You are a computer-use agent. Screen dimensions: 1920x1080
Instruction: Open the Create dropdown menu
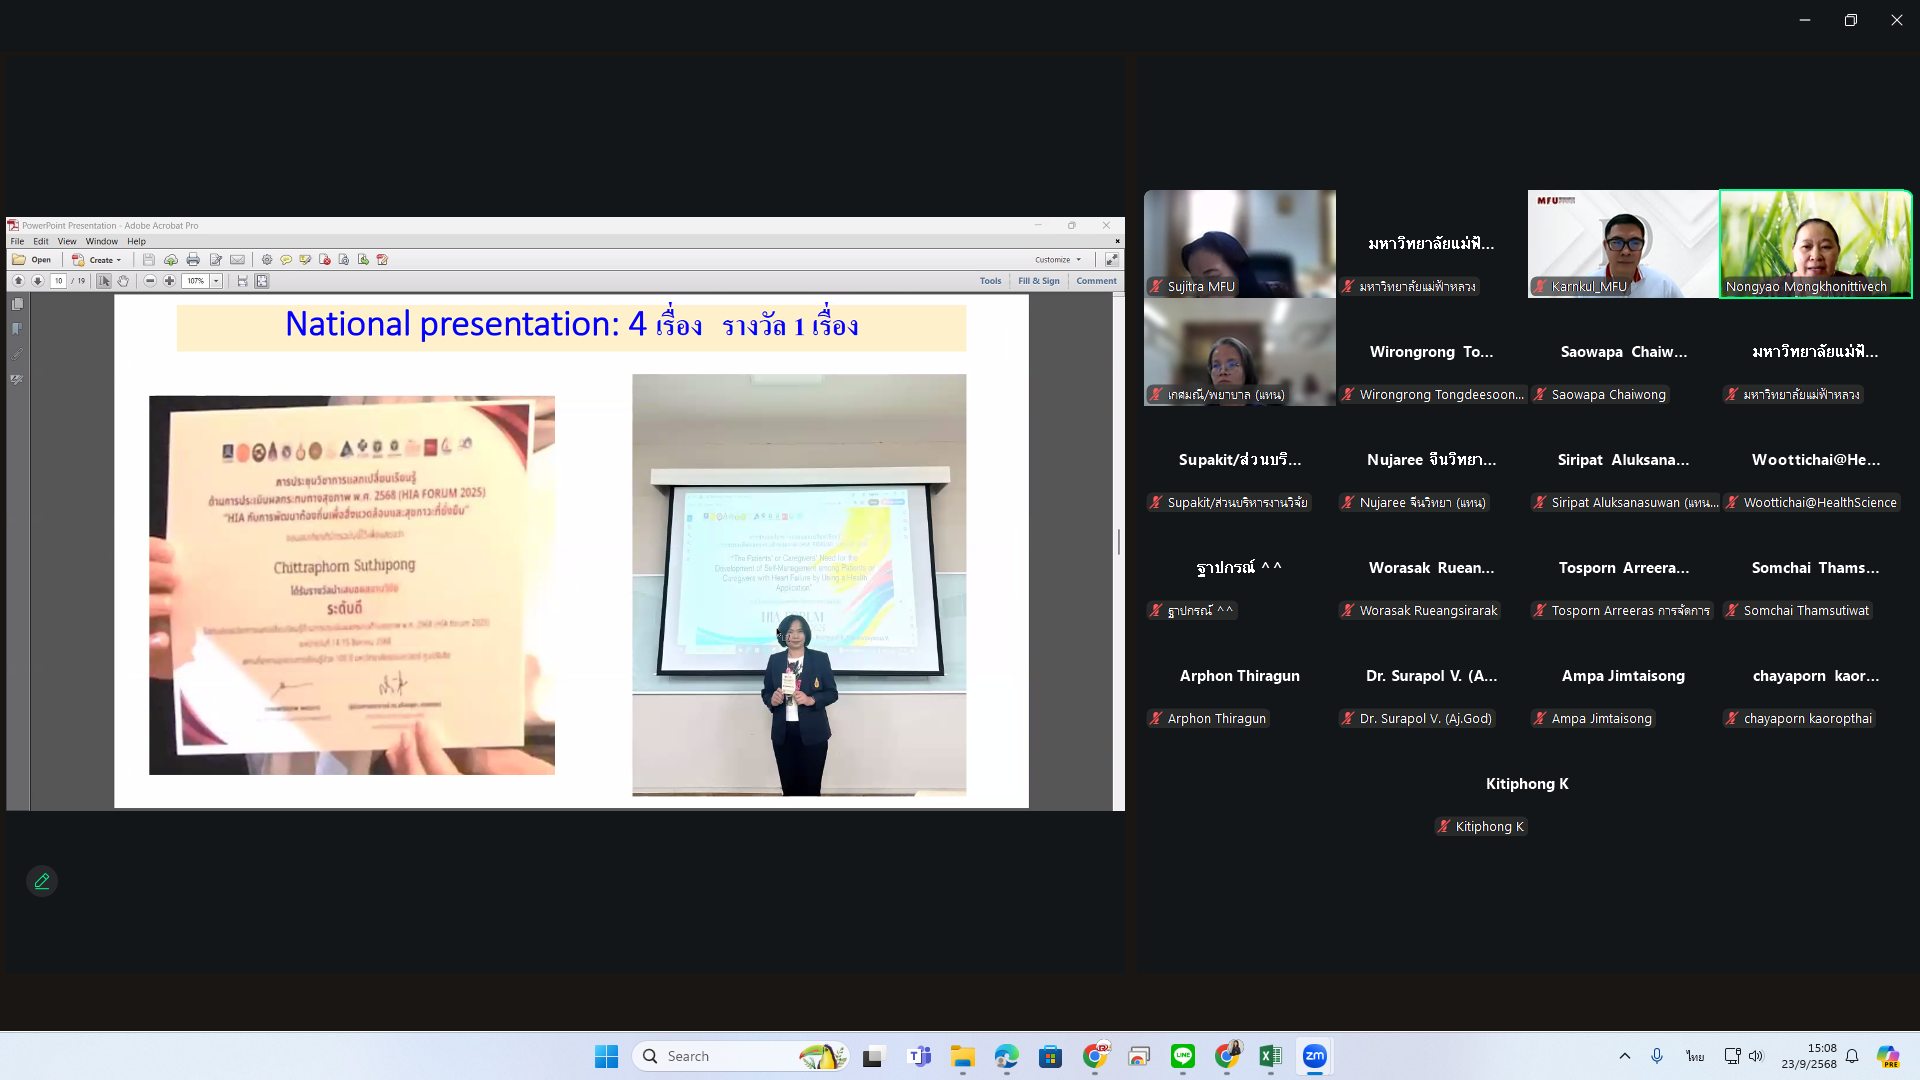pos(97,260)
